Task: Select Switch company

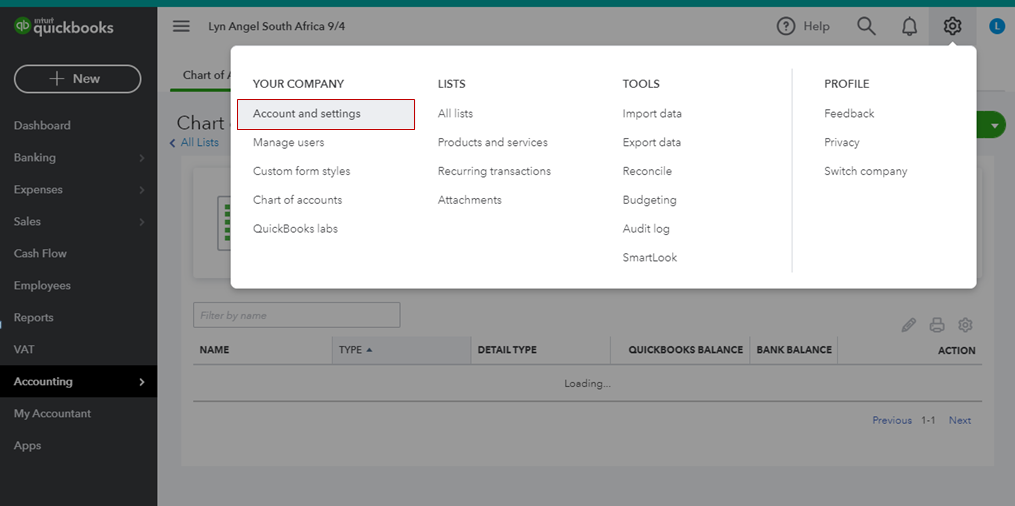Action: [866, 171]
